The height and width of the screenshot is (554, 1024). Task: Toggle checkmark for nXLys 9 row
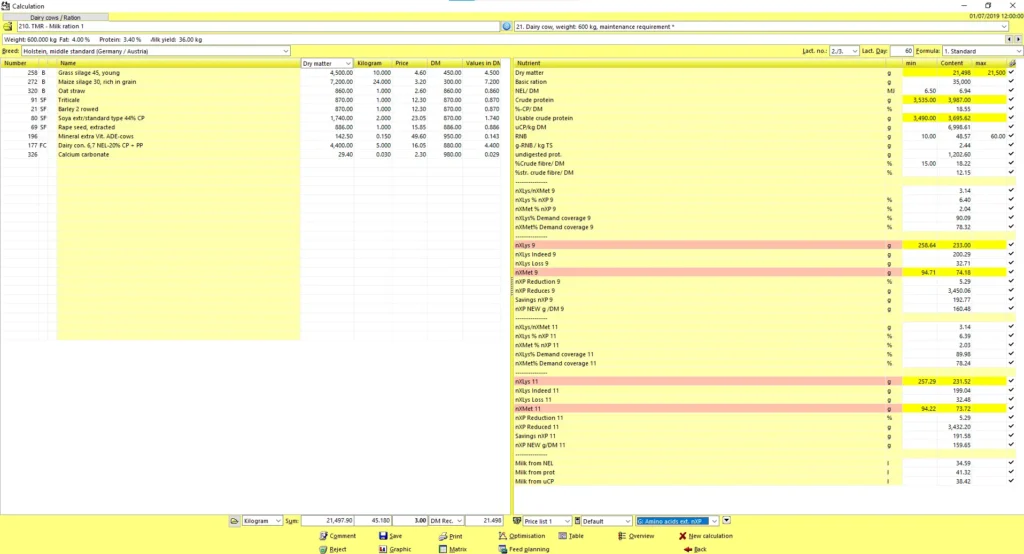tap(1012, 245)
